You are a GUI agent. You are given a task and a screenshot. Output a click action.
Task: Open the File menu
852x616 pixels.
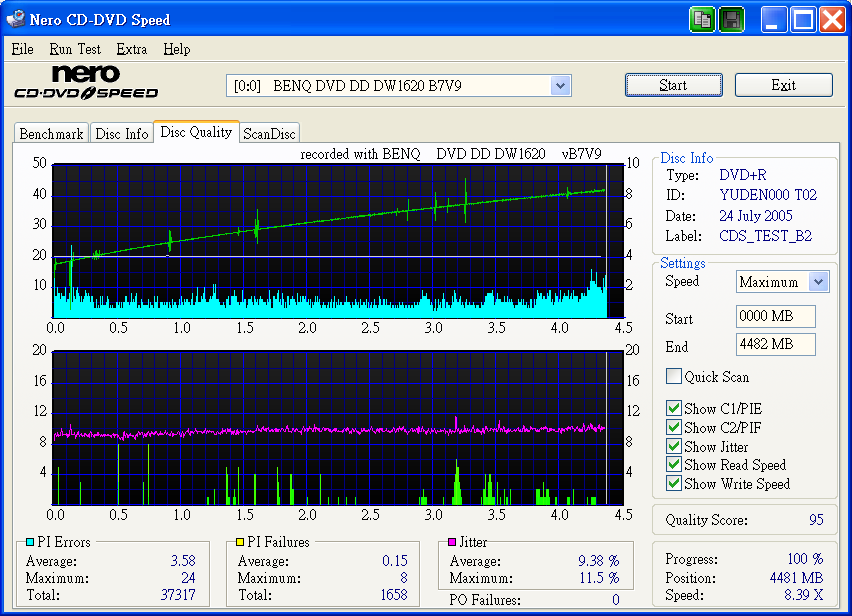coord(22,49)
